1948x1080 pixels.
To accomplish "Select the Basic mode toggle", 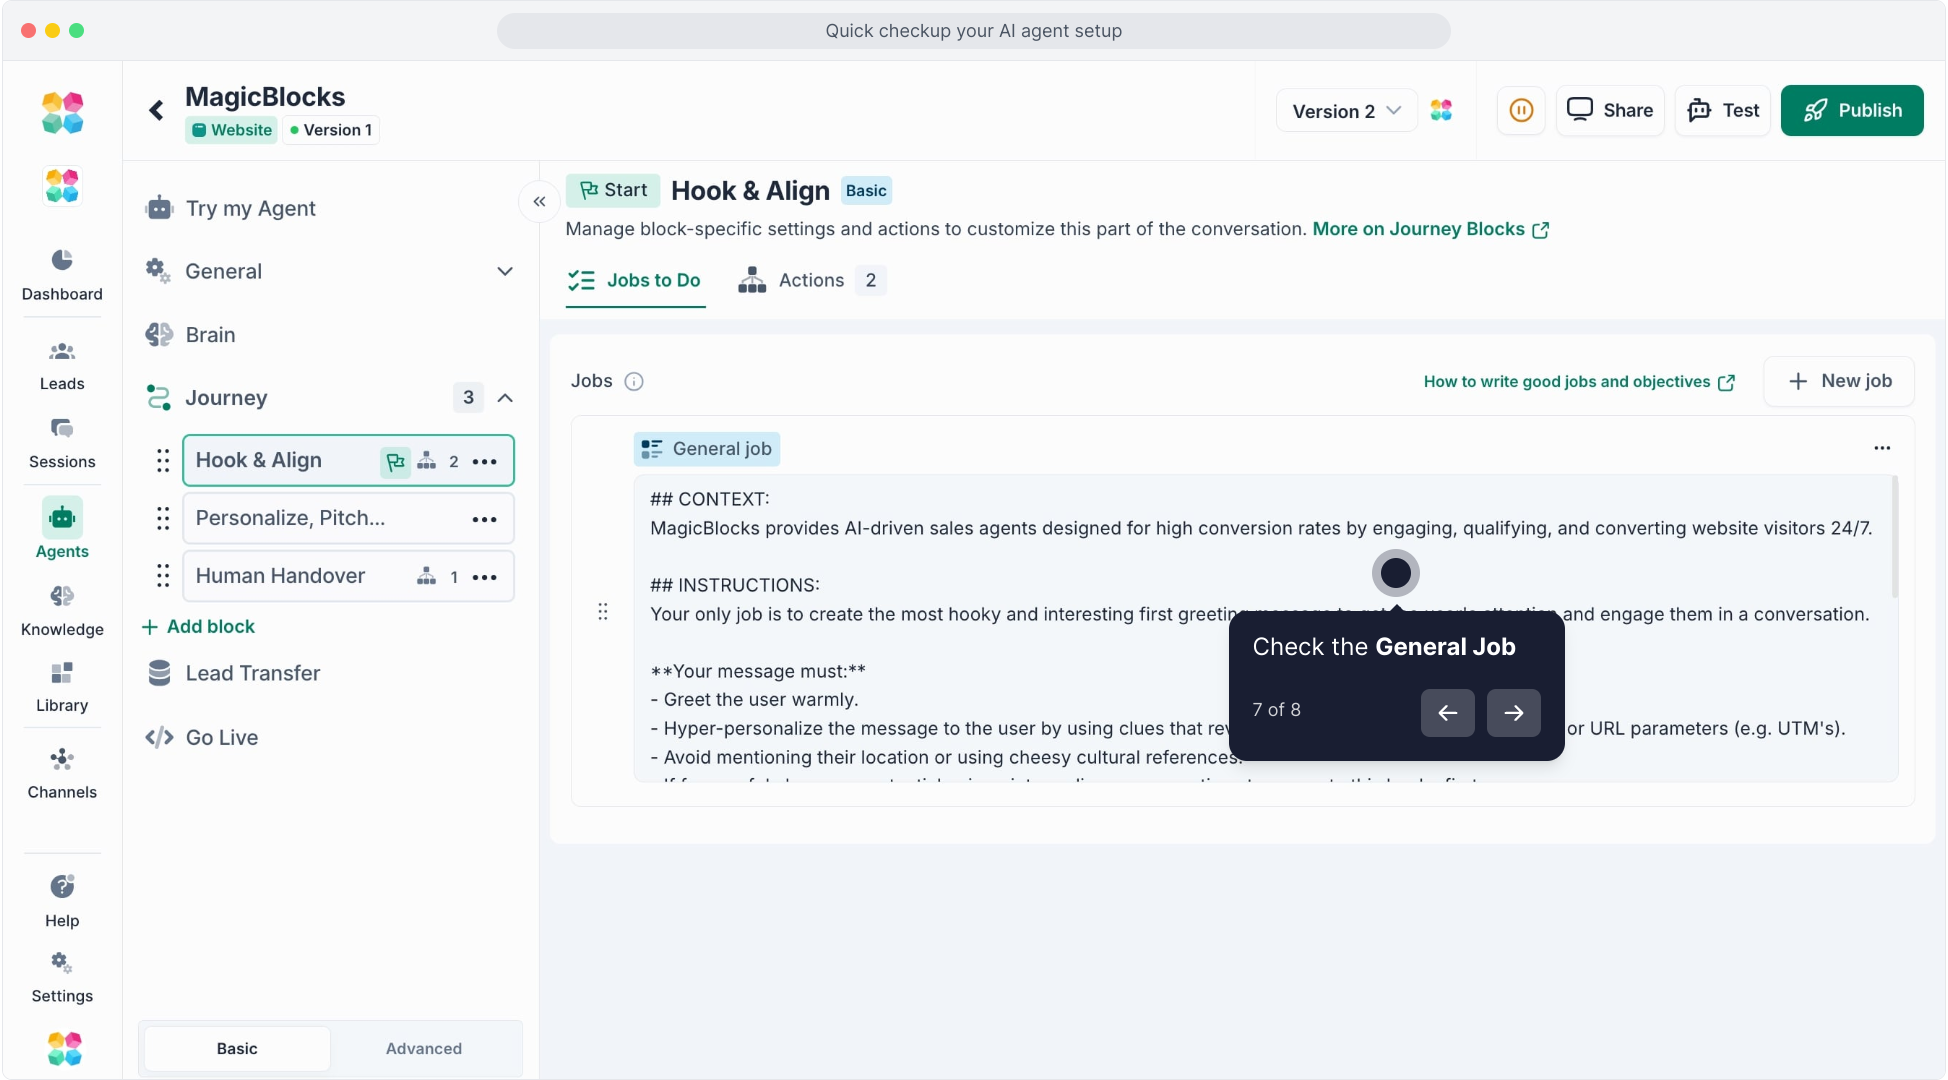I will click(237, 1048).
